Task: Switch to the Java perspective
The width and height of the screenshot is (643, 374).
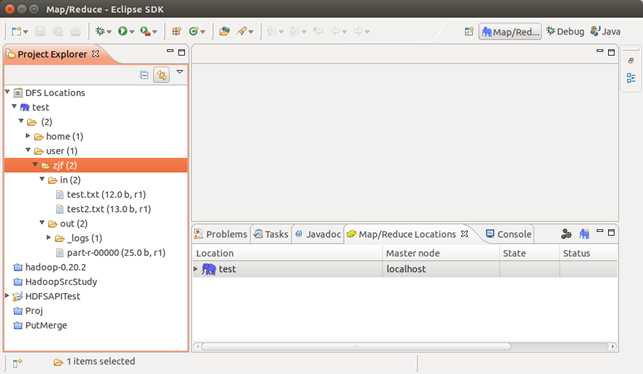Action: click(x=605, y=32)
